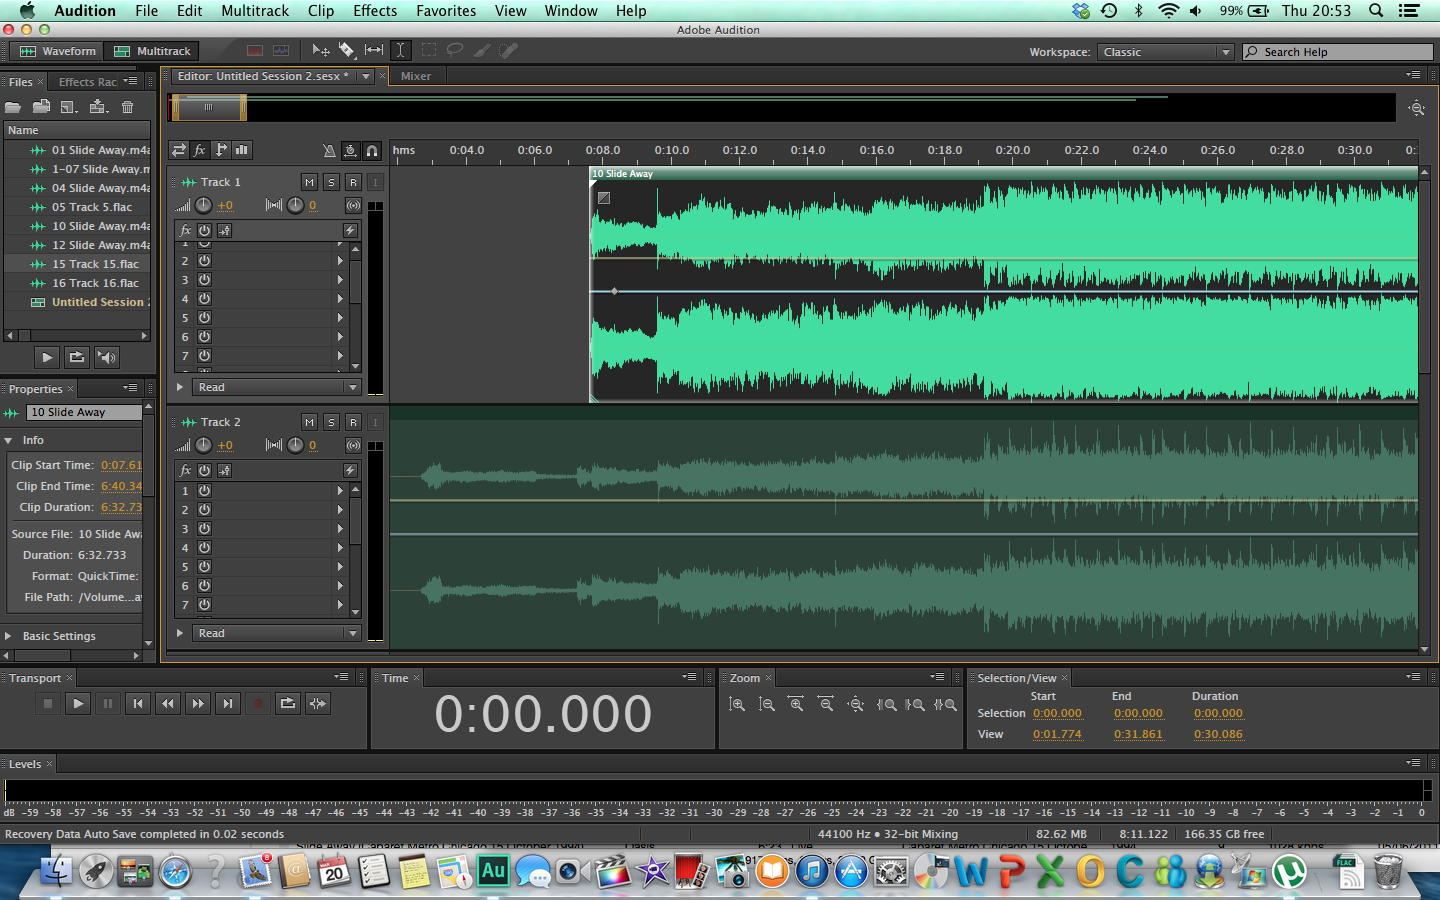Viewport: 1440px width, 900px height.
Task: Adjust Track 2 volume knob
Action: tap(204, 445)
